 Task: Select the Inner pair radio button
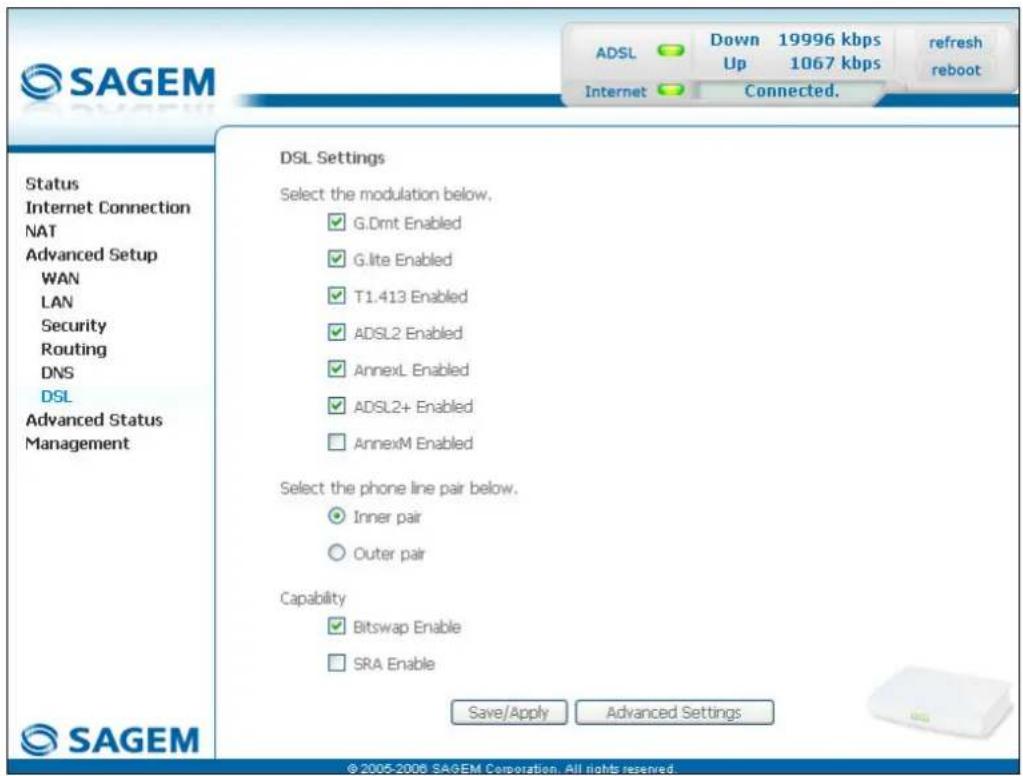336,516
